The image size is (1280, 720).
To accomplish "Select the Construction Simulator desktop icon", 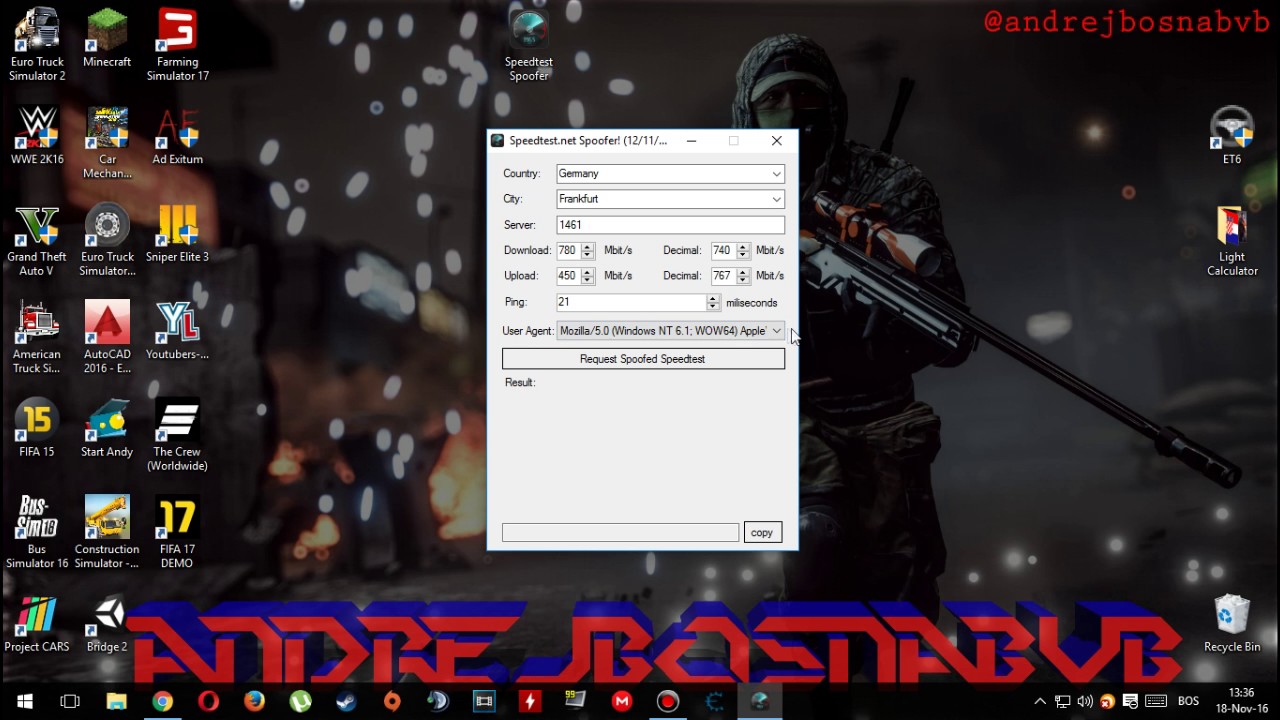I will coord(107,533).
